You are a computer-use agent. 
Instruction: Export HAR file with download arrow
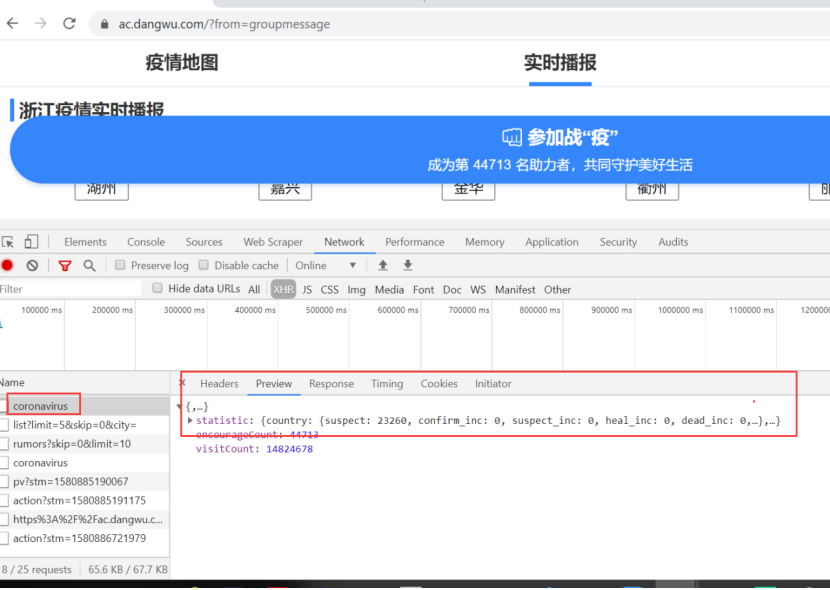(408, 265)
